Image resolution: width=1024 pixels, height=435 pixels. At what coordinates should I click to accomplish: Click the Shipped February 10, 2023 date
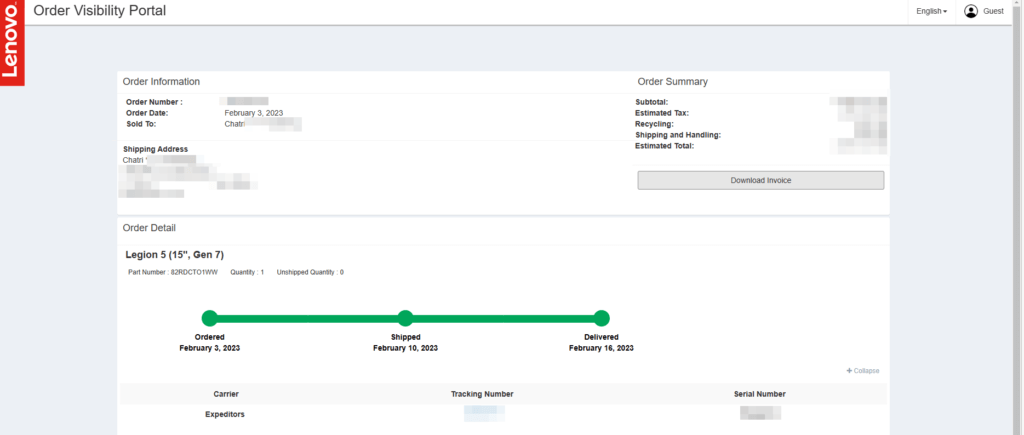click(406, 348)
